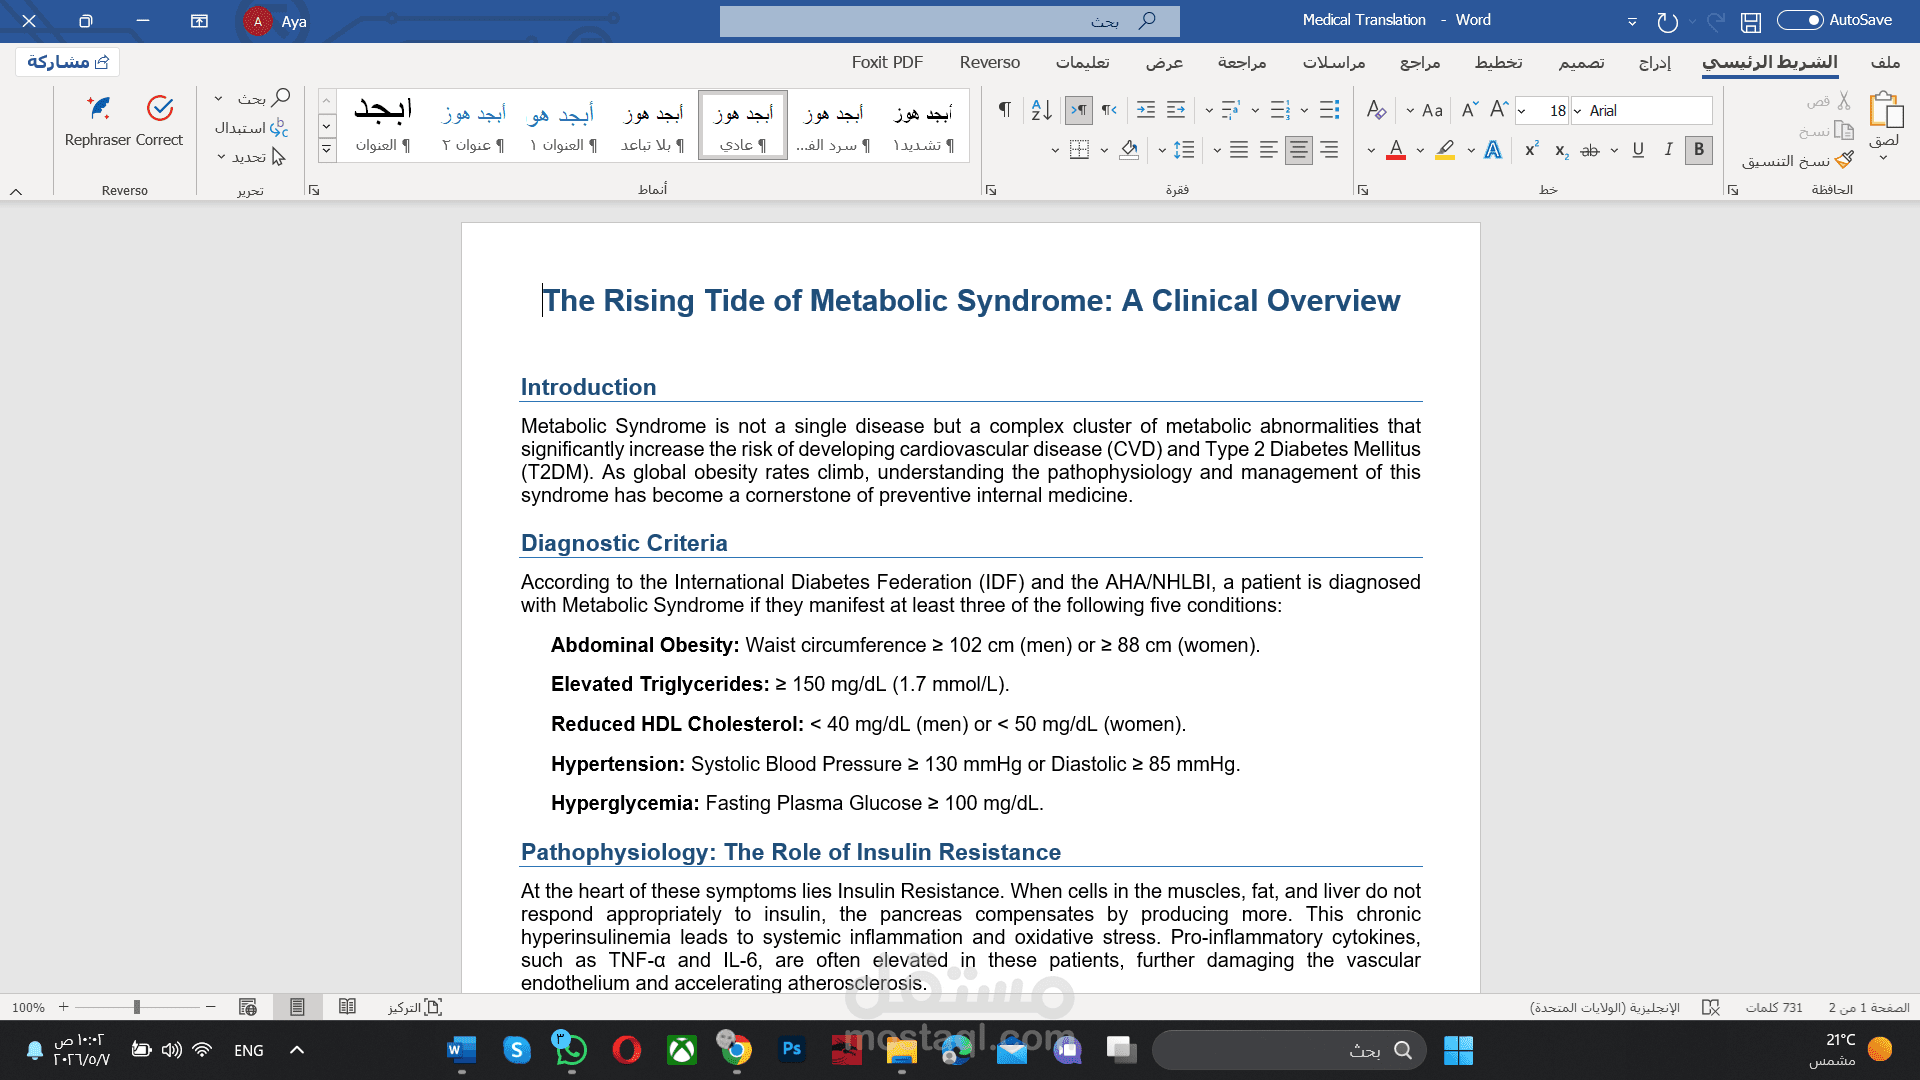This screenshot has width=1920, height=1080.
Task: Toggle bold formatting button
Action: pos(1698,150)
